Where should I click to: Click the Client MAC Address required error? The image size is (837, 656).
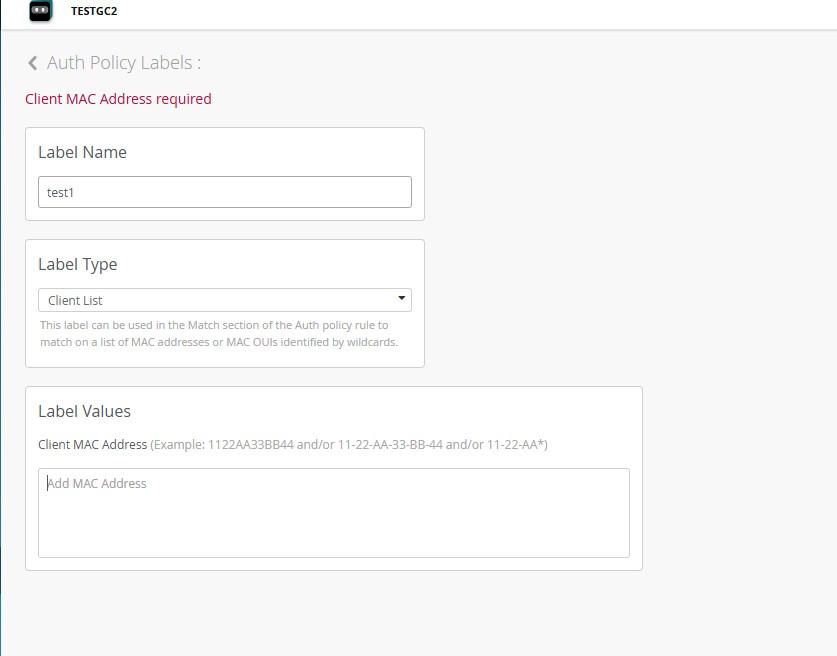(118, 99)
